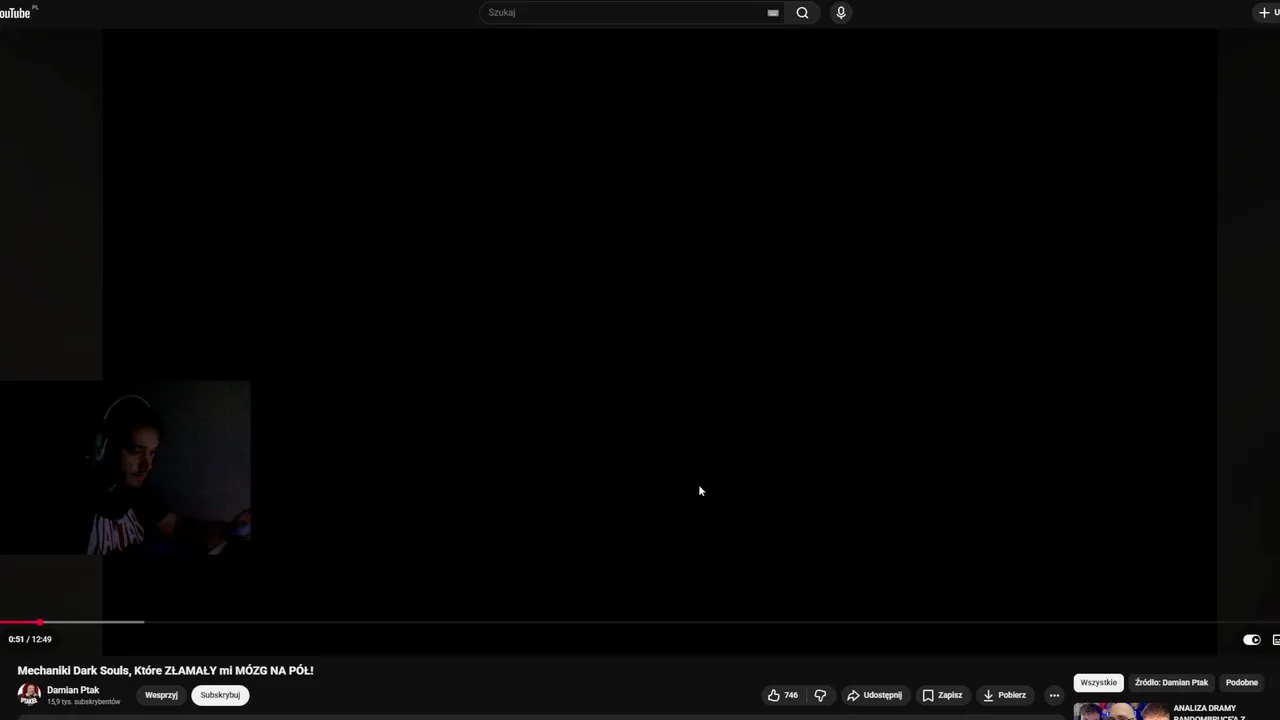Open Damian Ptak channel avatar
The height and width of the screenshot is (720, 1280).
pyautogui.click(x=29, y=695)
